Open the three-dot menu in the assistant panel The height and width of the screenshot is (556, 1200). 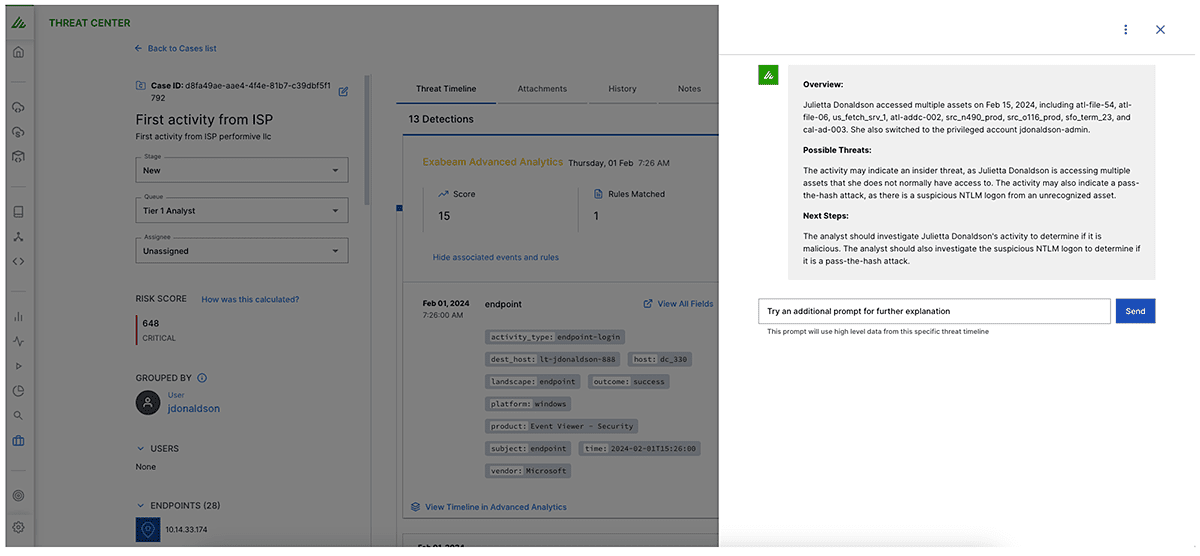click(1126, 30)
